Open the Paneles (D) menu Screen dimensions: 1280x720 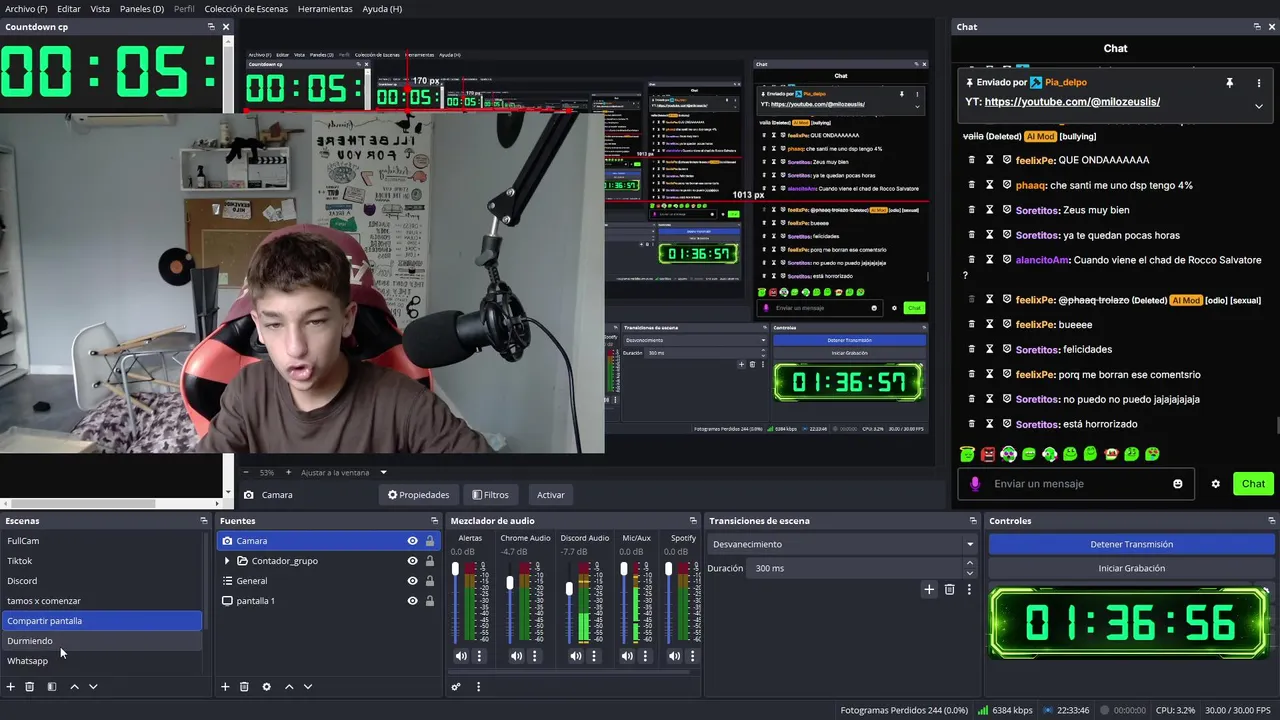142,8
